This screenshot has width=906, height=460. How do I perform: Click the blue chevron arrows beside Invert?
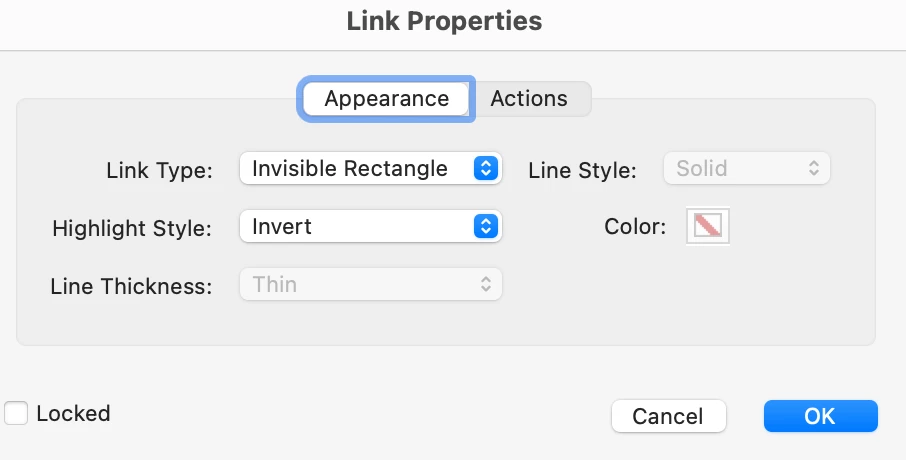click(x=485, y=227)
